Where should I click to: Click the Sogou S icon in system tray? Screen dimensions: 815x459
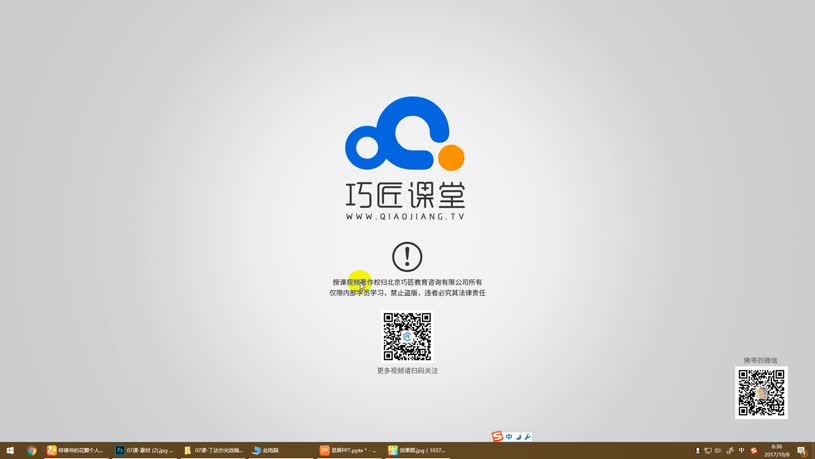click(754, 451)
